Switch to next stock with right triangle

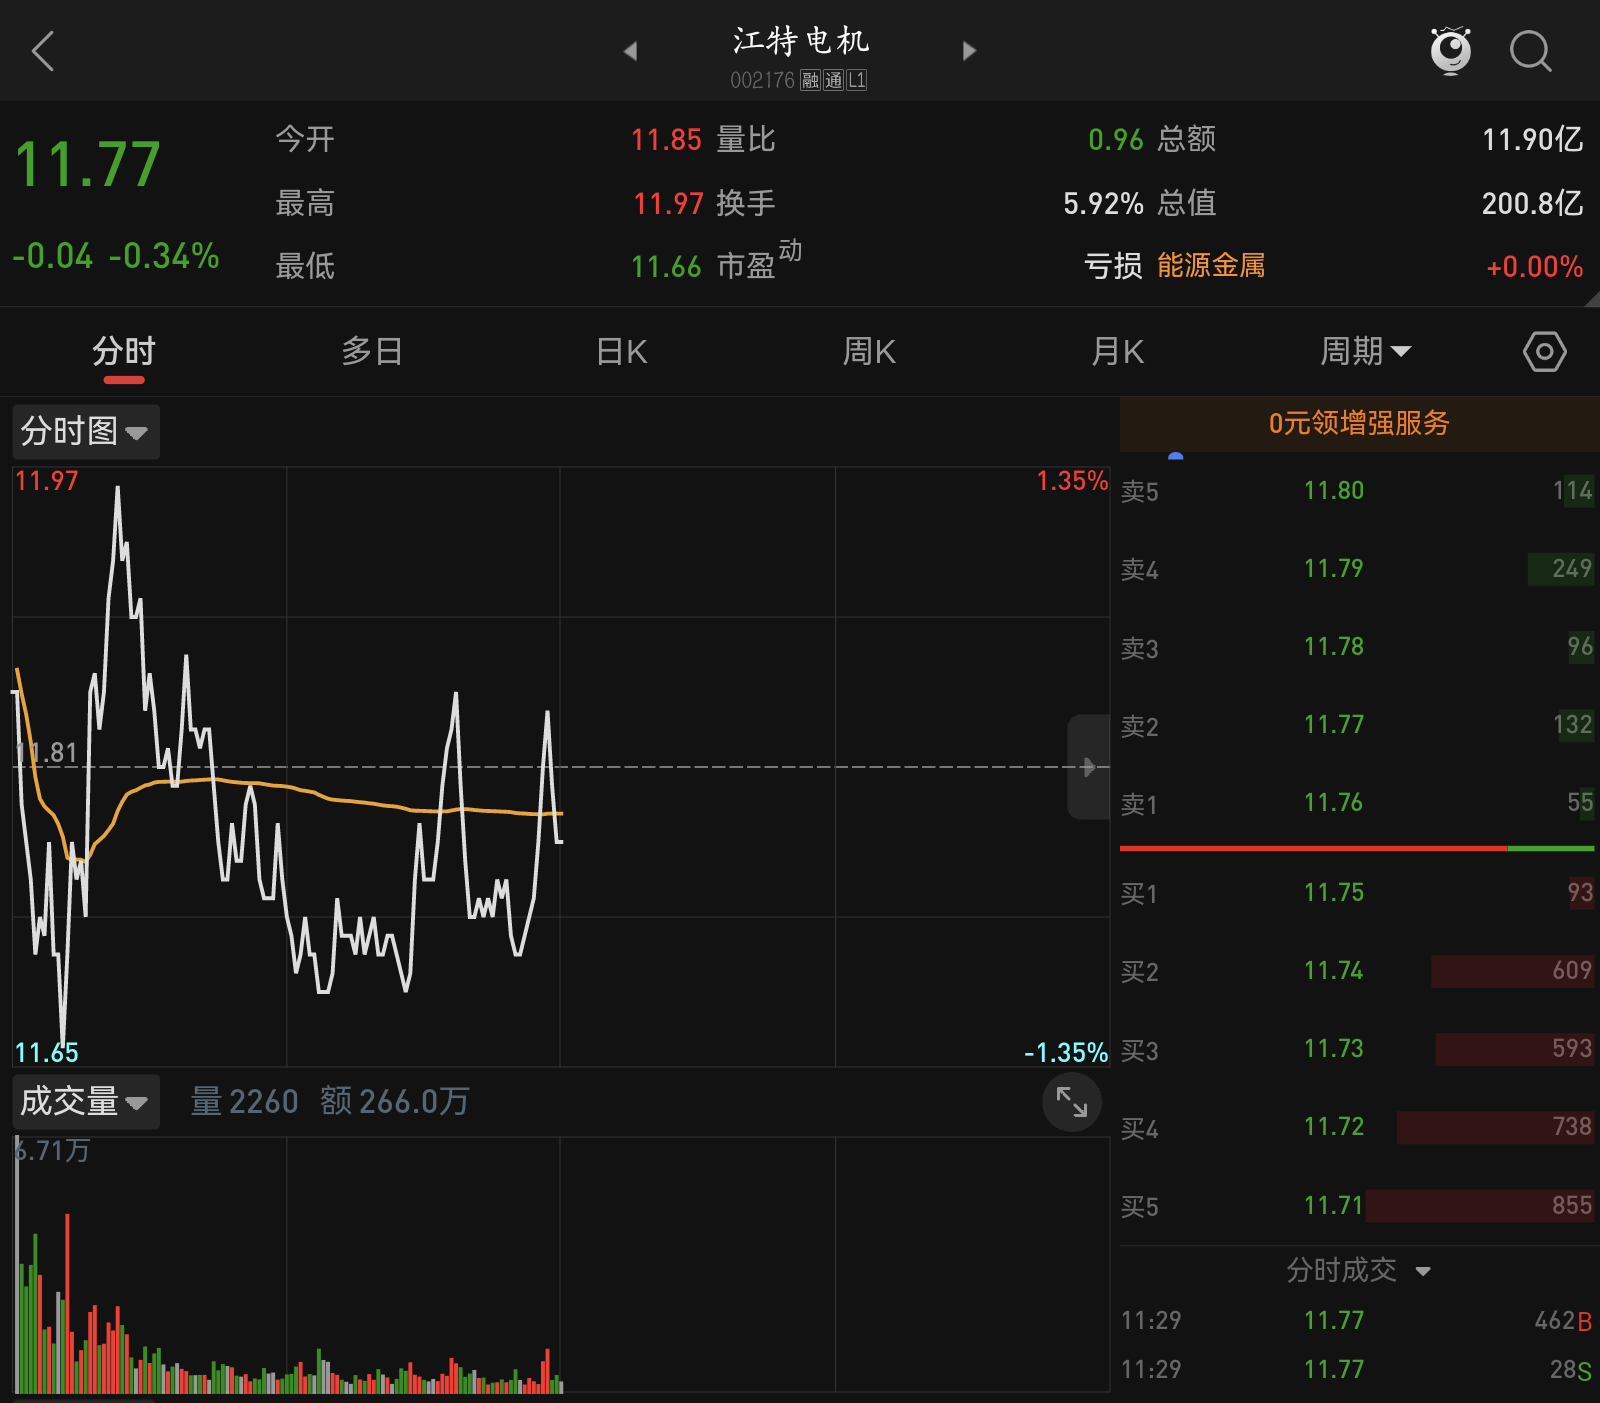click(x=968, y=51)
